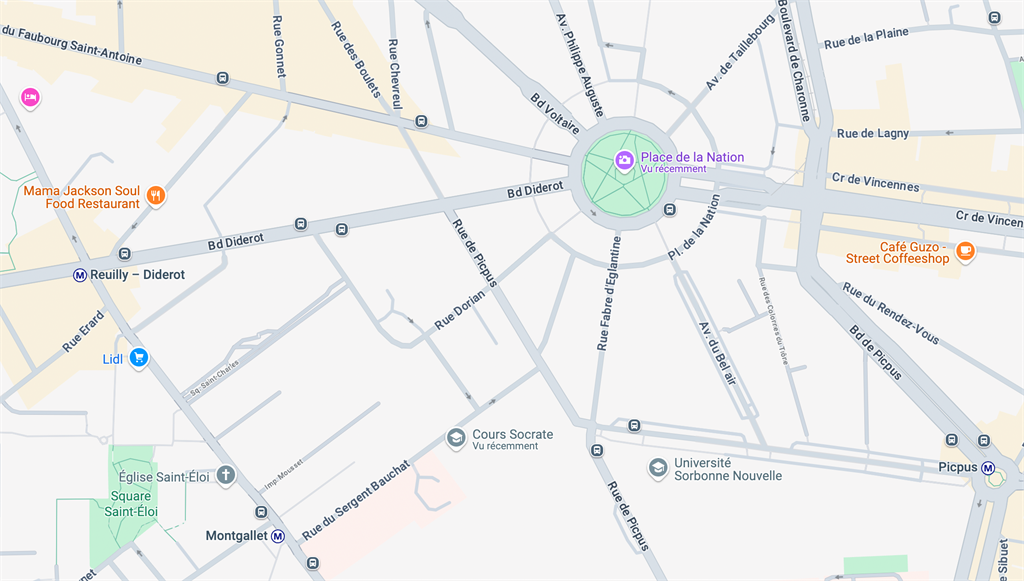Screen dimensions: 1024x581
Task: Select the Picpus metro station marker
Action: (988, 467)
